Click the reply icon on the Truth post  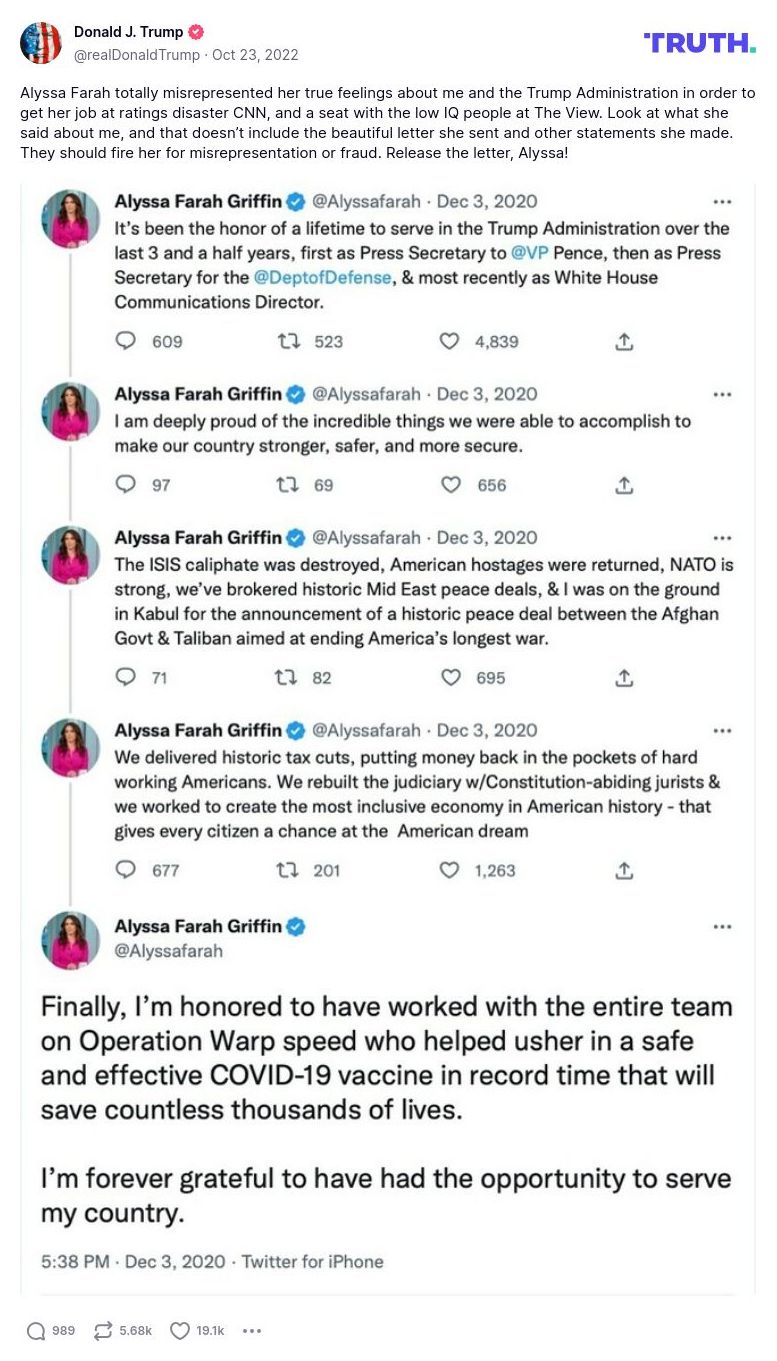pyautogui.click(x=36, y=1330)
